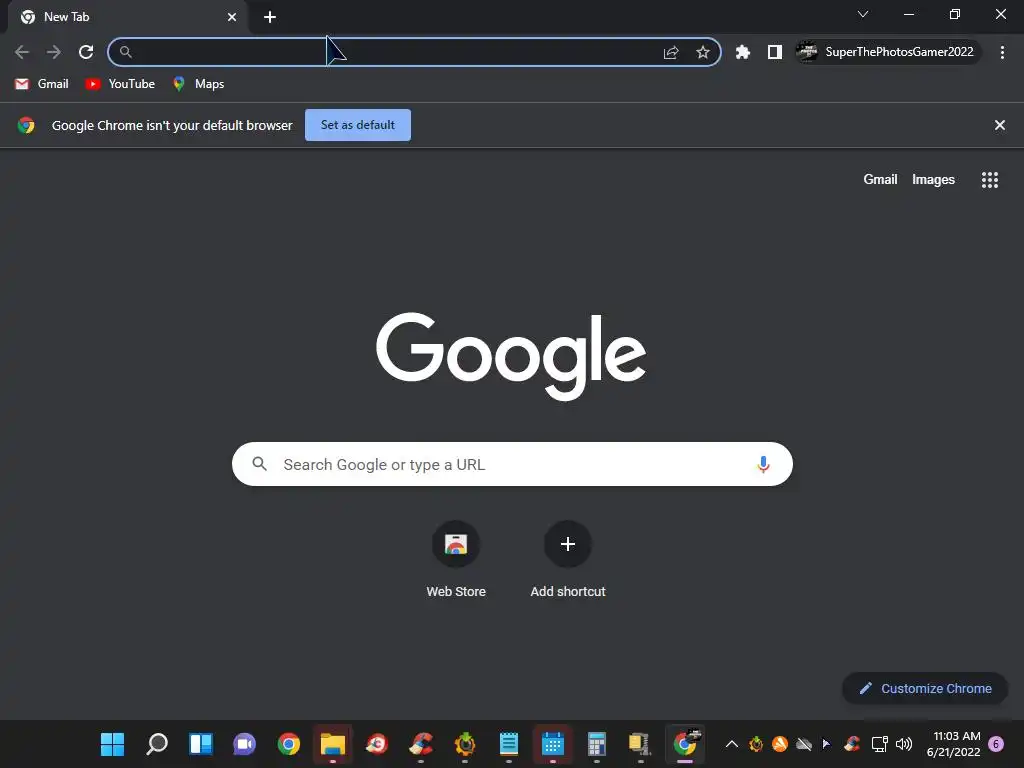1024x768 pixels.
Task: Open the Extensions puzzle icon
Action: [743, 52]
